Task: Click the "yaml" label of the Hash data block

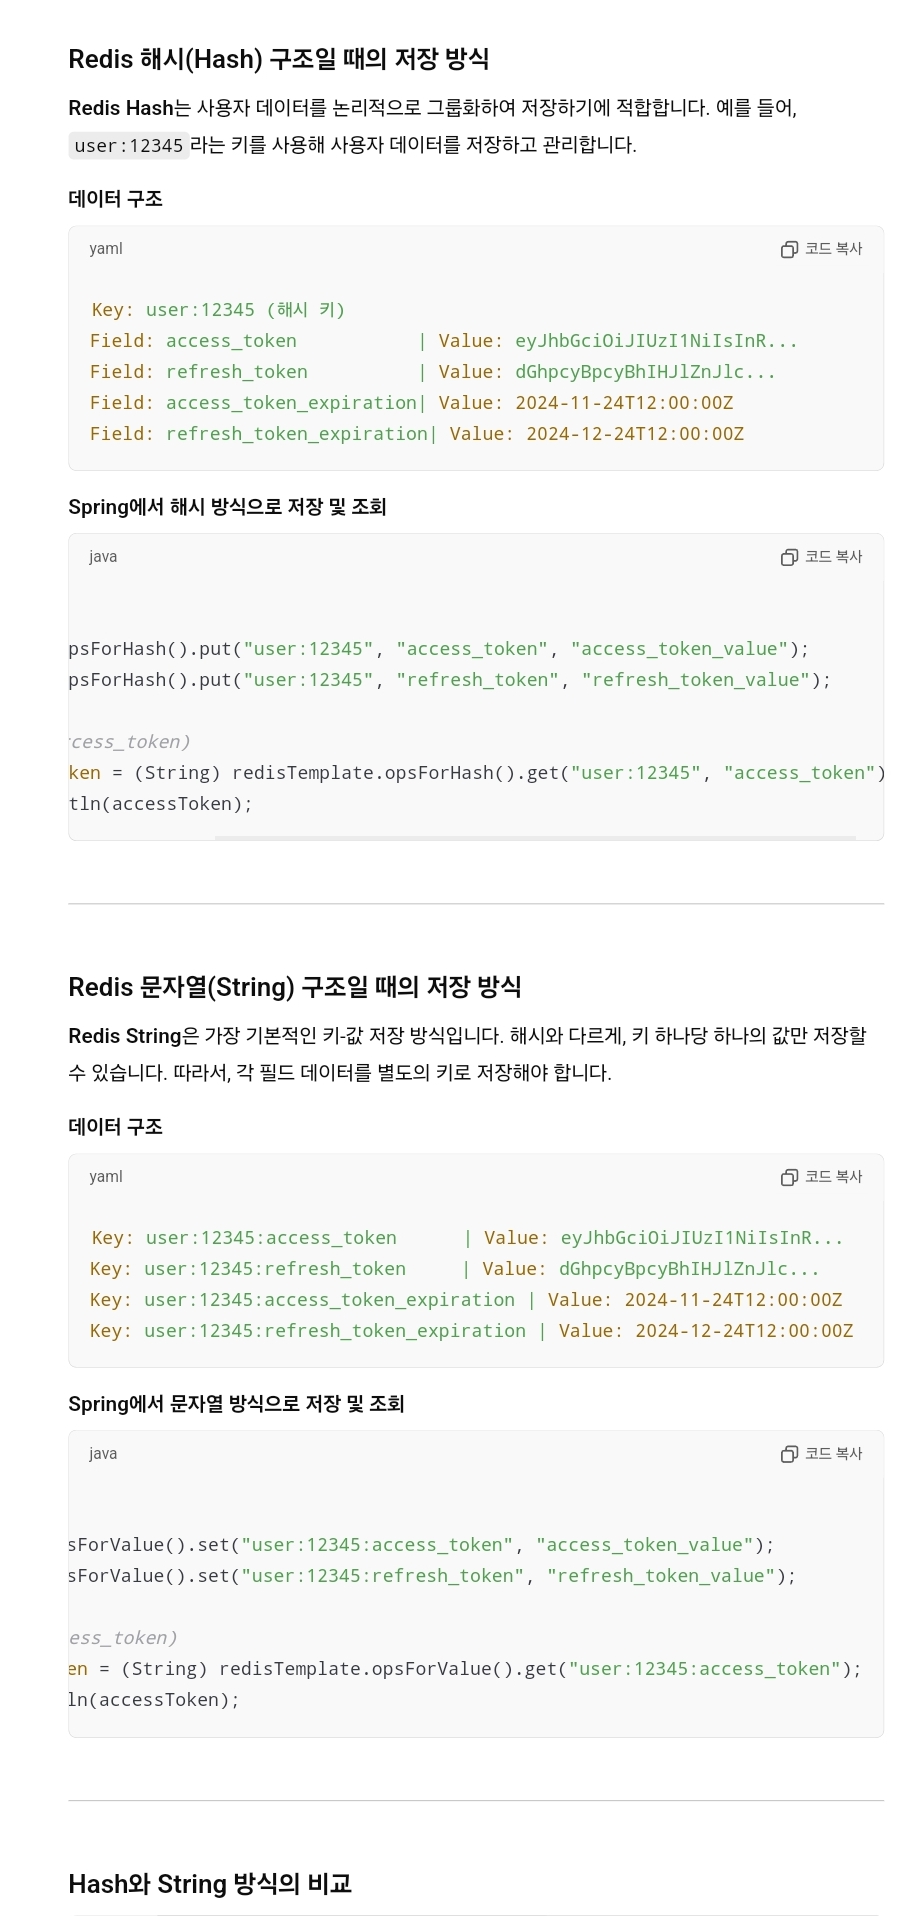Action: 106,249
